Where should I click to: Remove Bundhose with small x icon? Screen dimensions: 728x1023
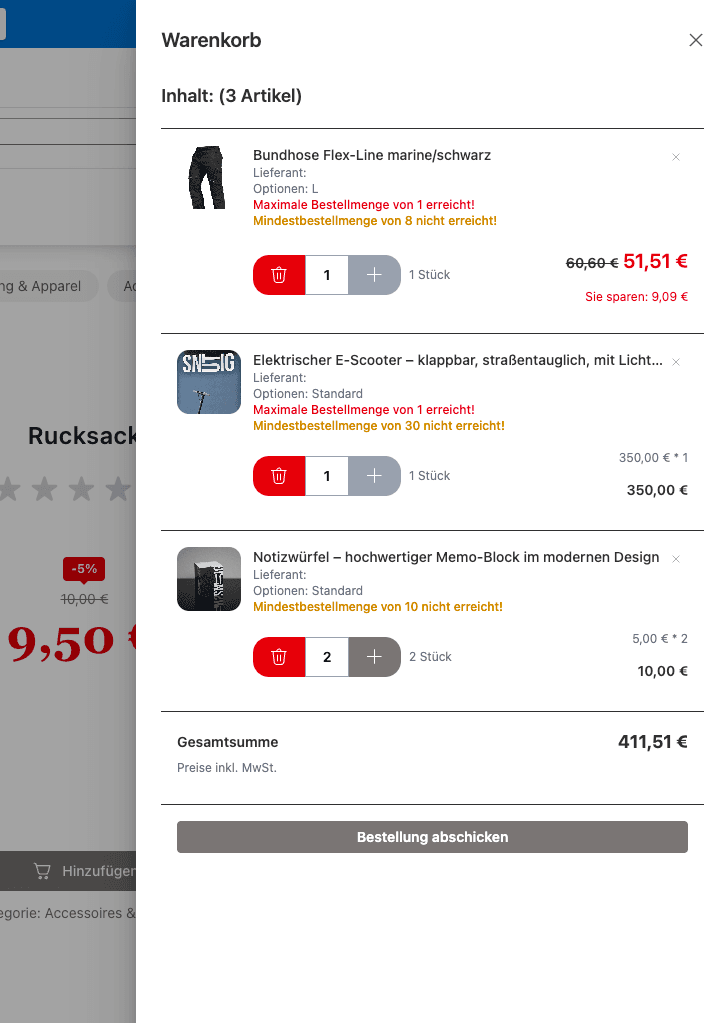676,157
